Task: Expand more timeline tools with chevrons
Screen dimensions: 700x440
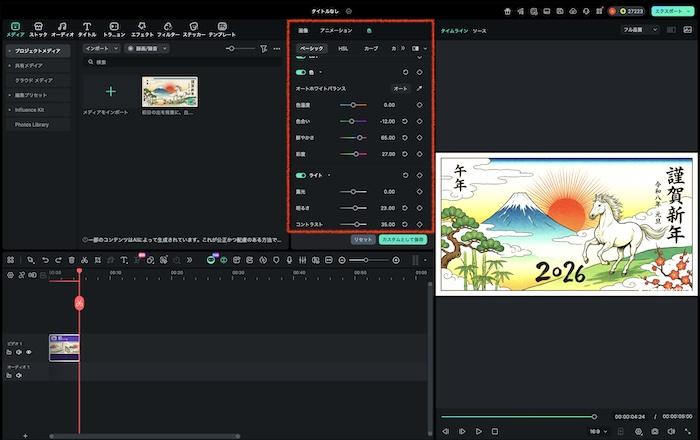Action: pyautogui.click(x=189, y=260)
